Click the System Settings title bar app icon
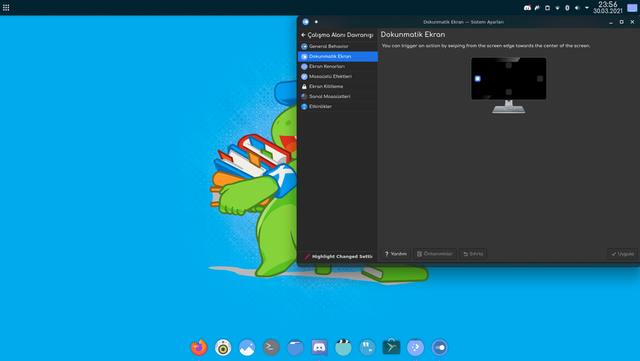 (305, 22)
